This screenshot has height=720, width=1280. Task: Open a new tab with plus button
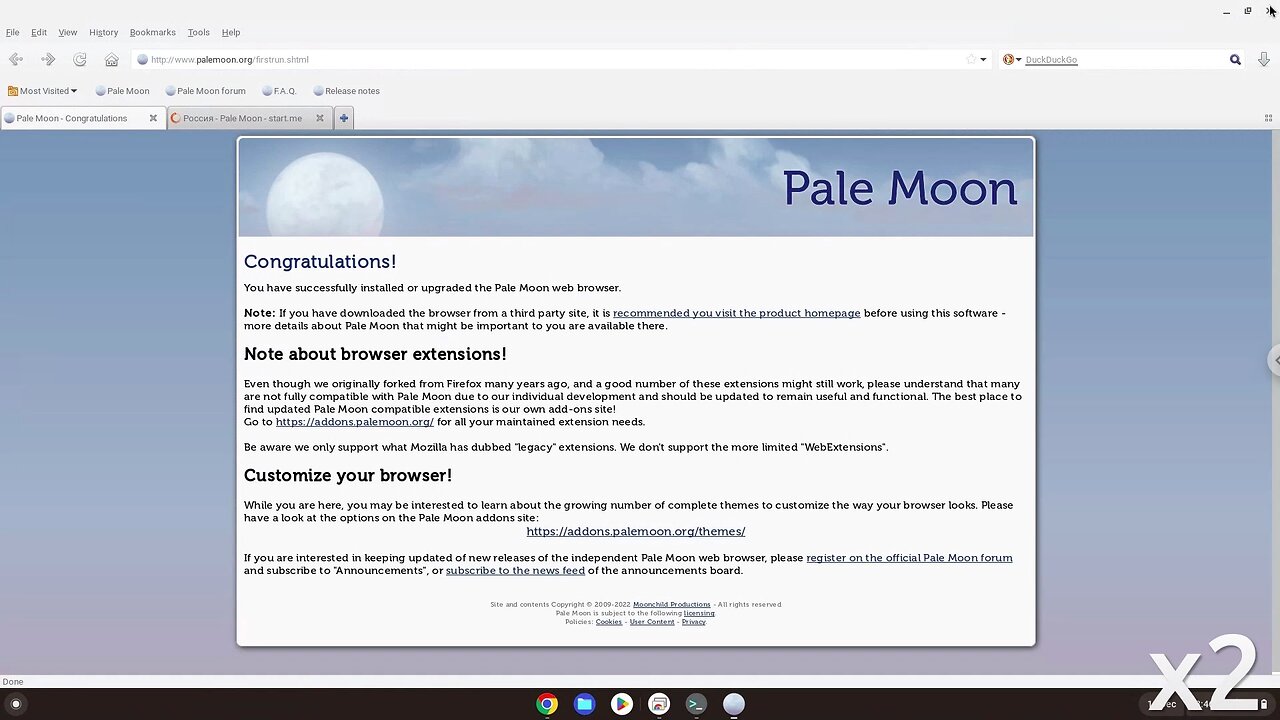tap(343, 118)
